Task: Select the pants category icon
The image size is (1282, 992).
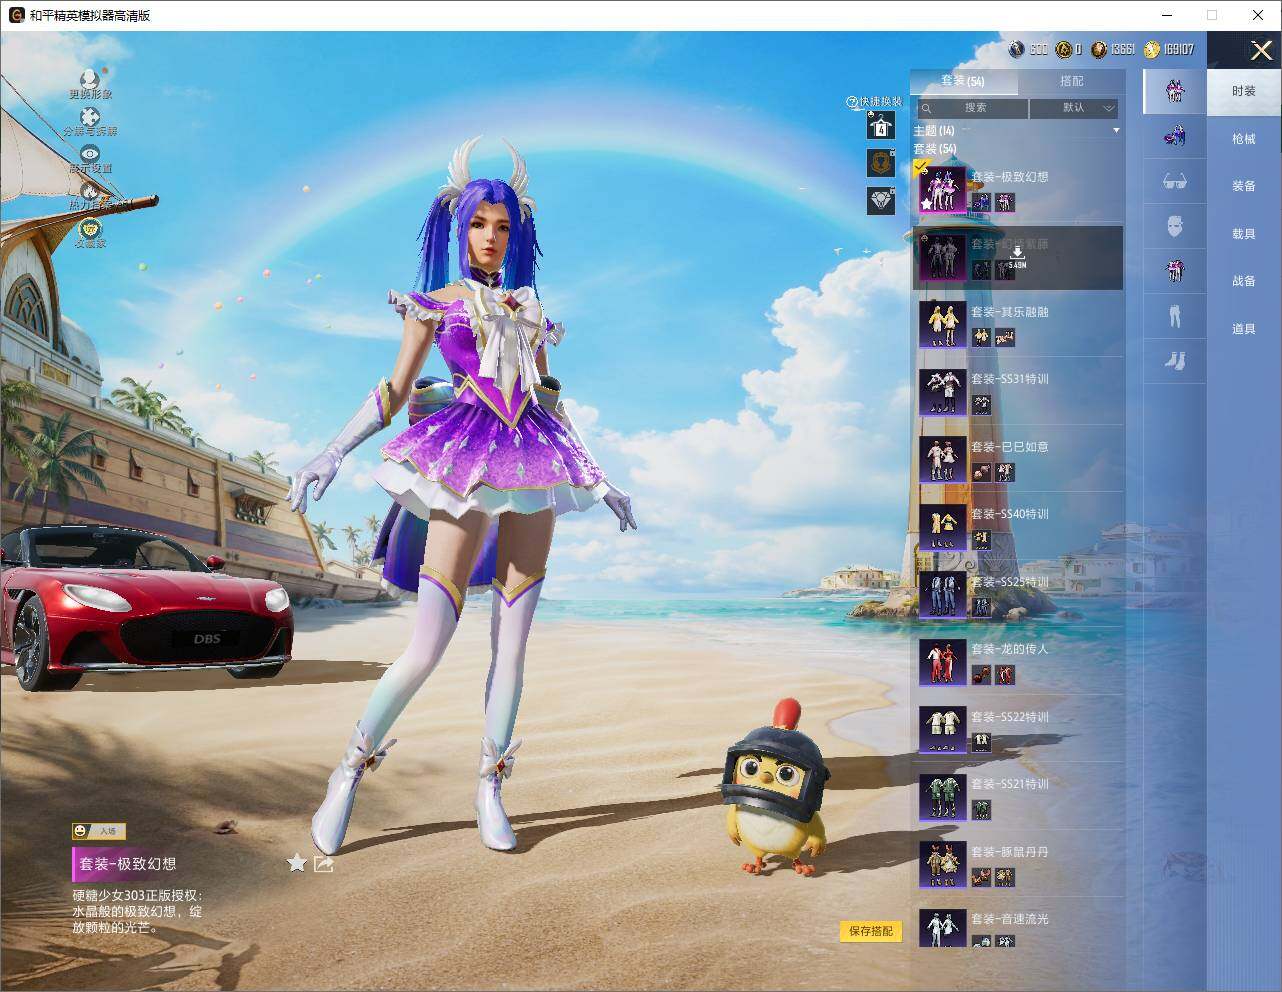Action: (x=1175, y=316)
